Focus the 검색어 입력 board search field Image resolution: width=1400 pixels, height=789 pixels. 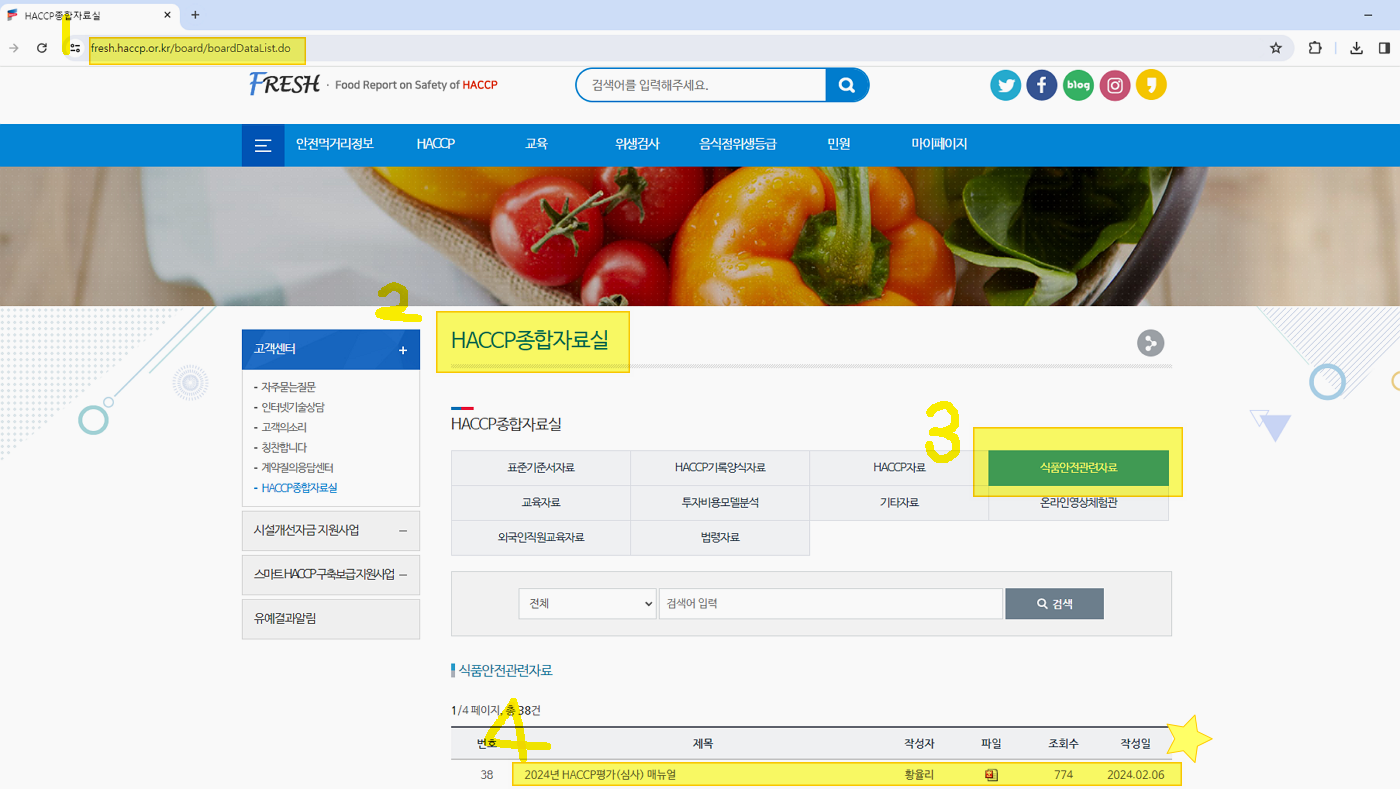pos(831,603)
